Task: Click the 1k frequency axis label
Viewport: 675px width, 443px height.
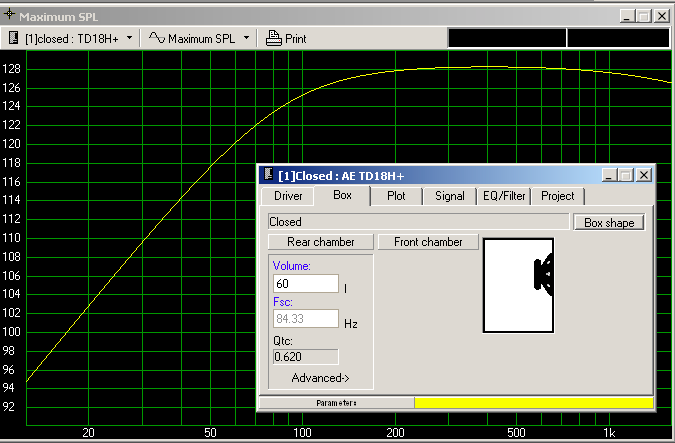Action: pyautogui.click(x=609, y=433)
